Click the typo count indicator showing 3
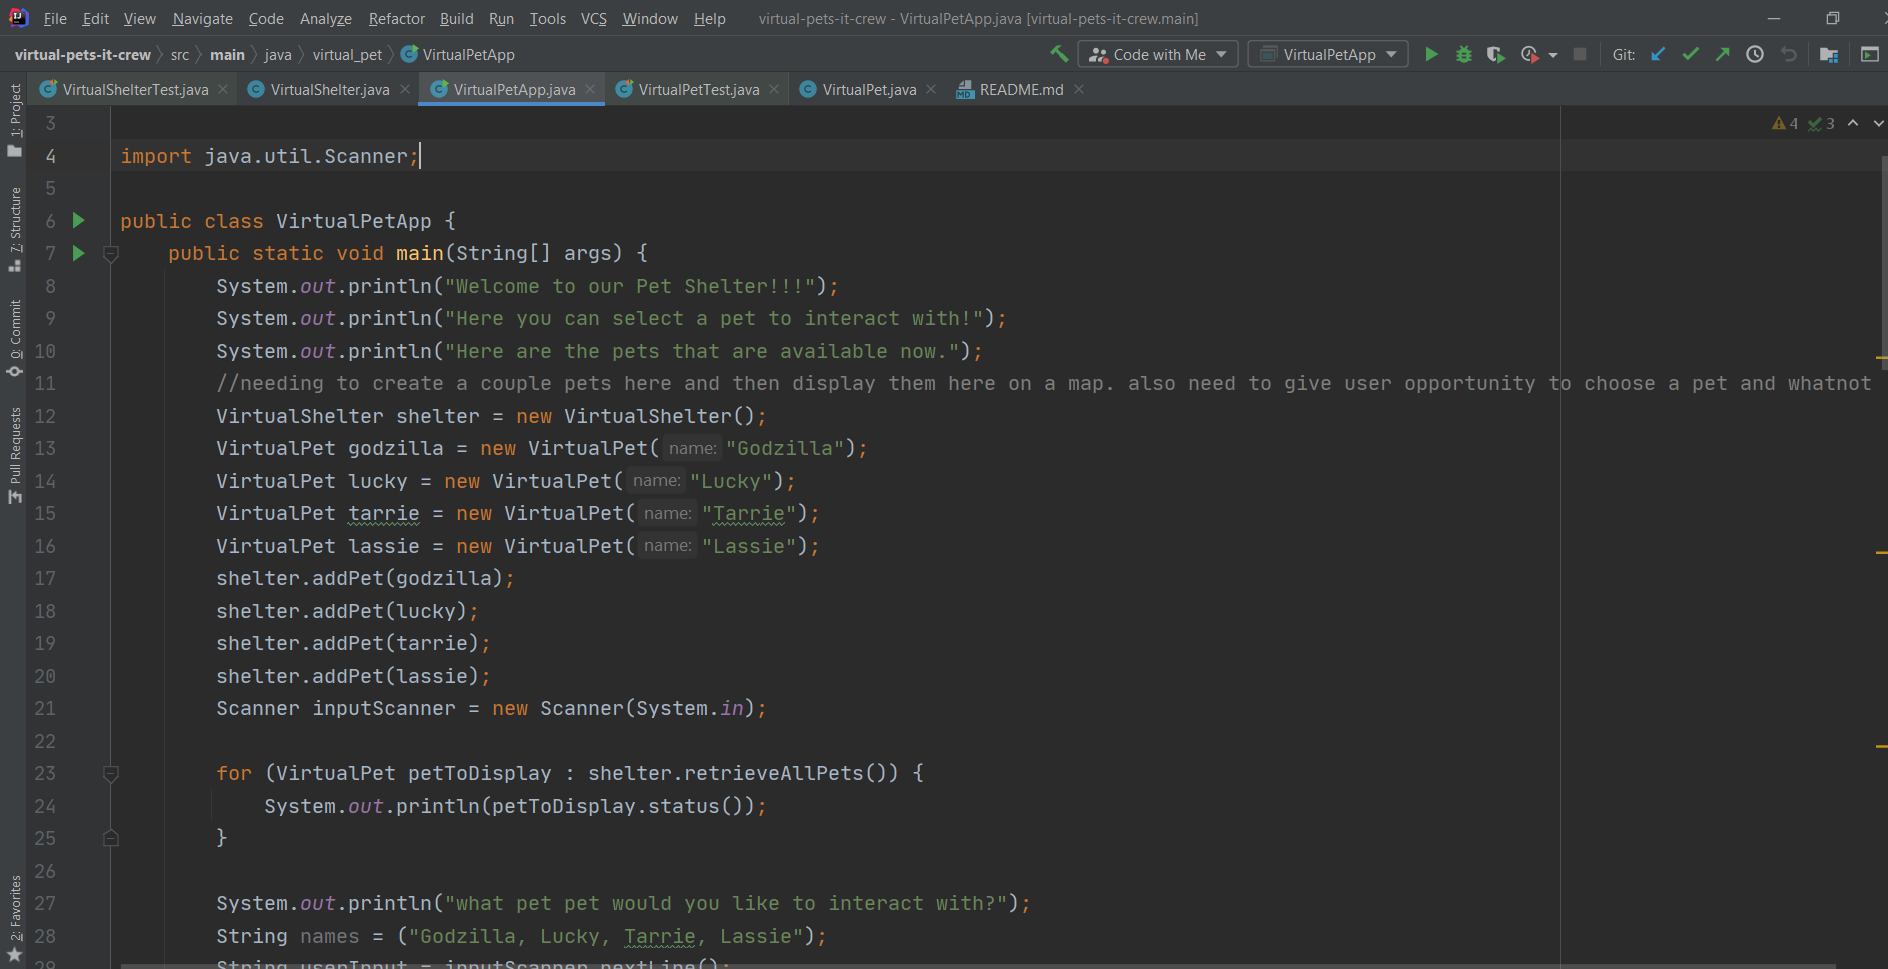Viewport: 1888px width, 969px height. (1821, 123)
